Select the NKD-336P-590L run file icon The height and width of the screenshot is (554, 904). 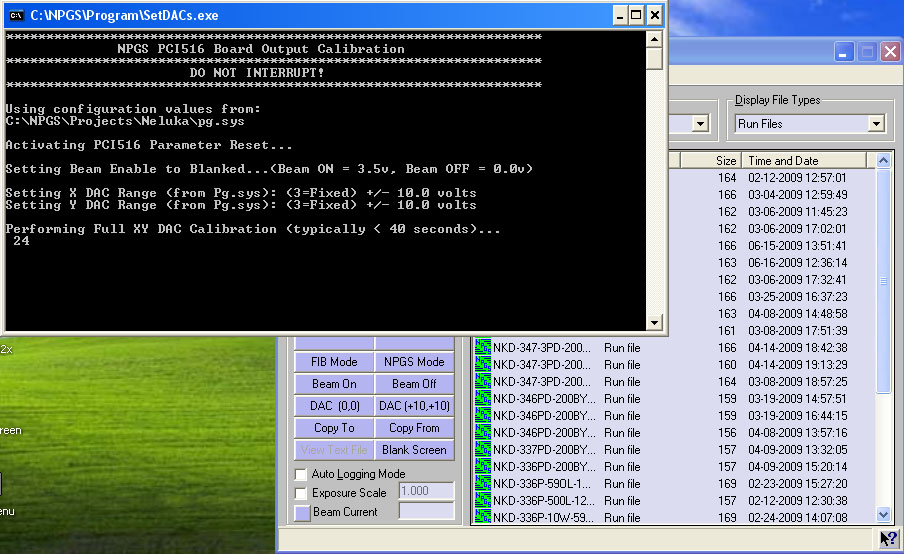pyautogui.click(x=482, y=484)
